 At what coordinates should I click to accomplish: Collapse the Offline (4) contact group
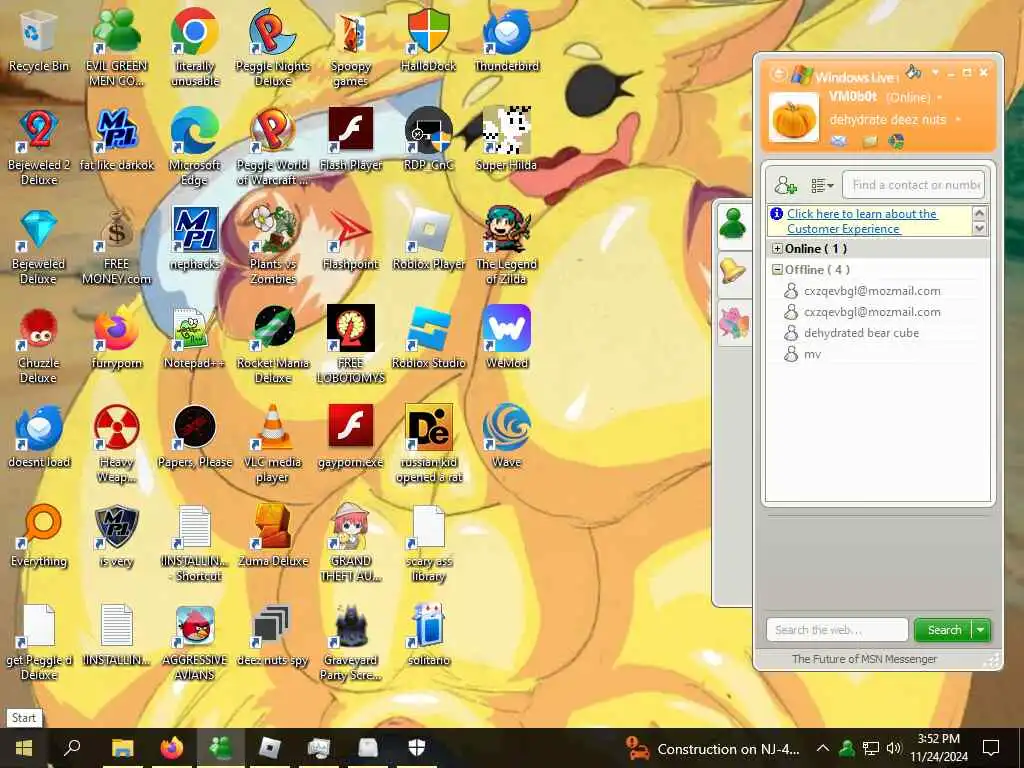pos(777,270)
